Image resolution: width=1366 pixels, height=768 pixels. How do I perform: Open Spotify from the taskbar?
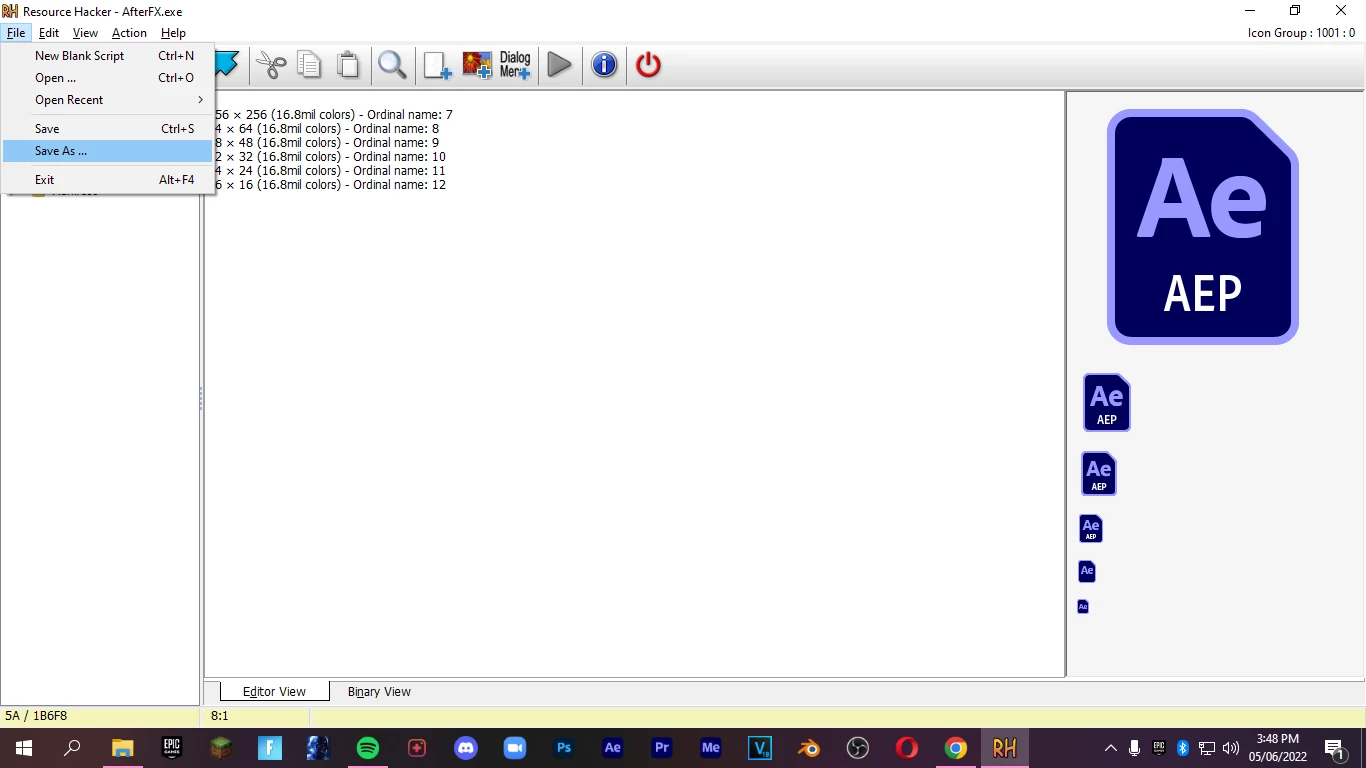coord(368,748)
